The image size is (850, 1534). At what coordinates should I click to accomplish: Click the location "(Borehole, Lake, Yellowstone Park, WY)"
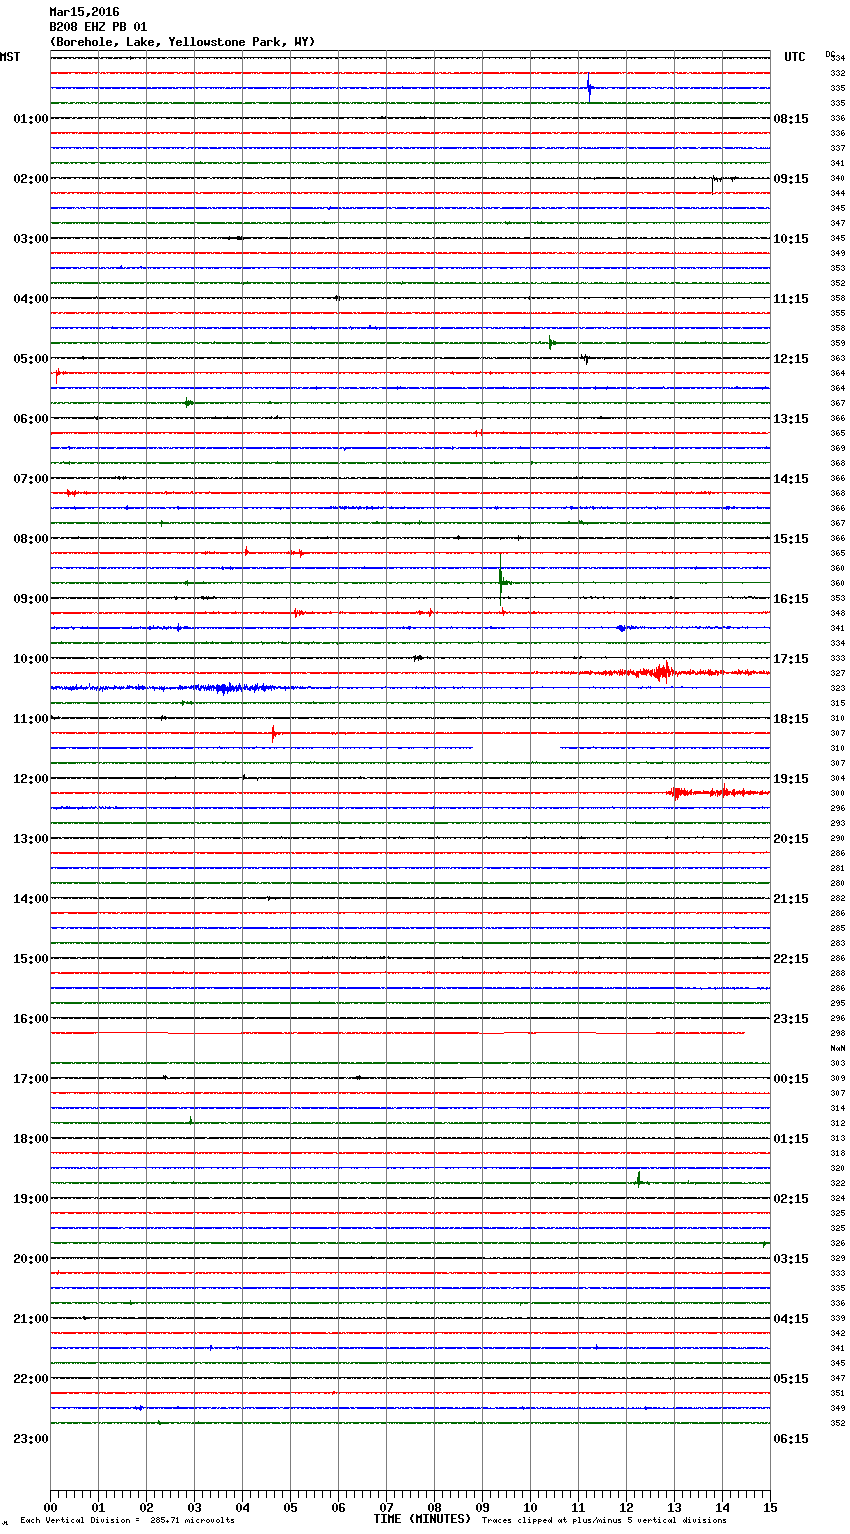tap(182, 42)
